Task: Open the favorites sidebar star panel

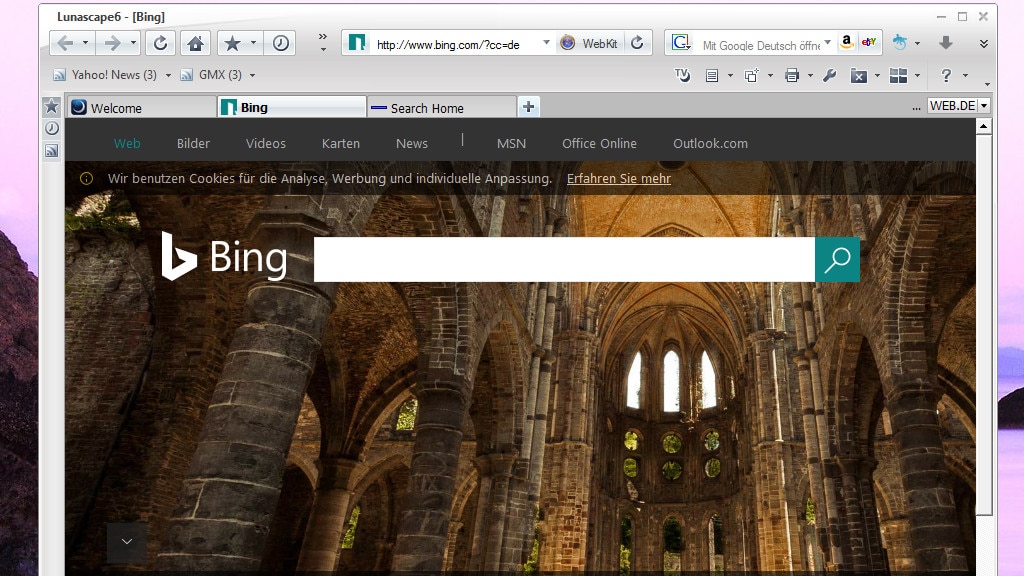Action: tap(52, 106)
